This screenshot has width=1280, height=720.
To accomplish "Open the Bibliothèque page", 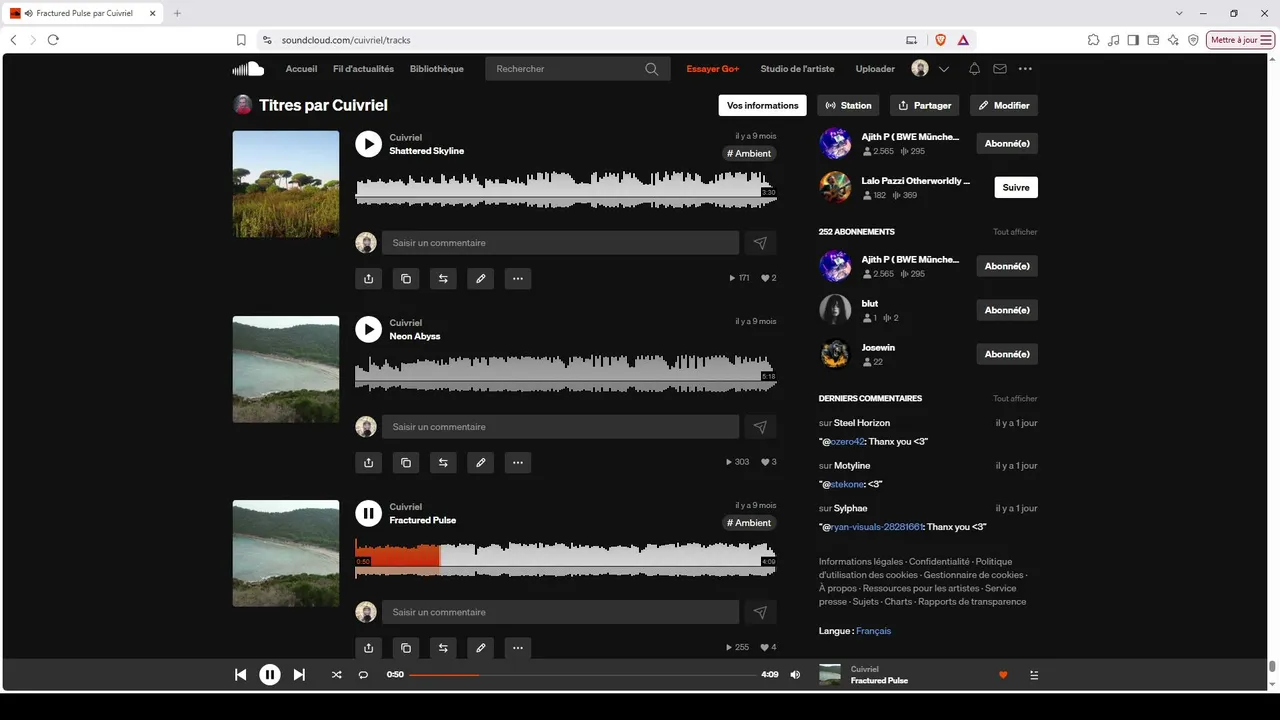I will pos(437,69).
